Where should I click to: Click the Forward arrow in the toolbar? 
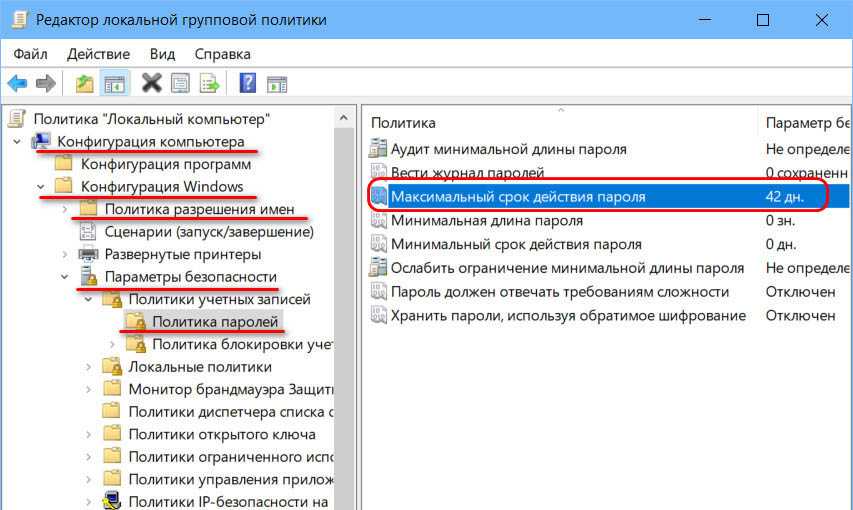(45, 83)
